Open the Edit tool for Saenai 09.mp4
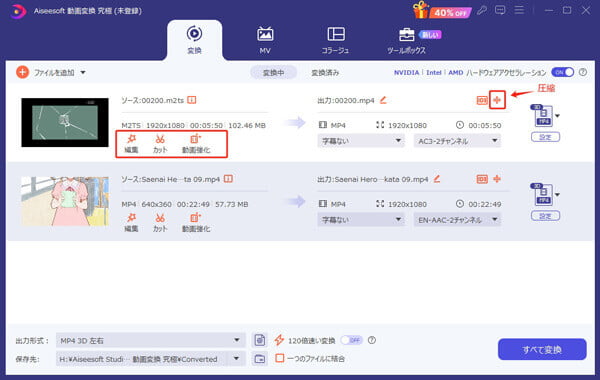600x380 pixels. tap(131, 222)
